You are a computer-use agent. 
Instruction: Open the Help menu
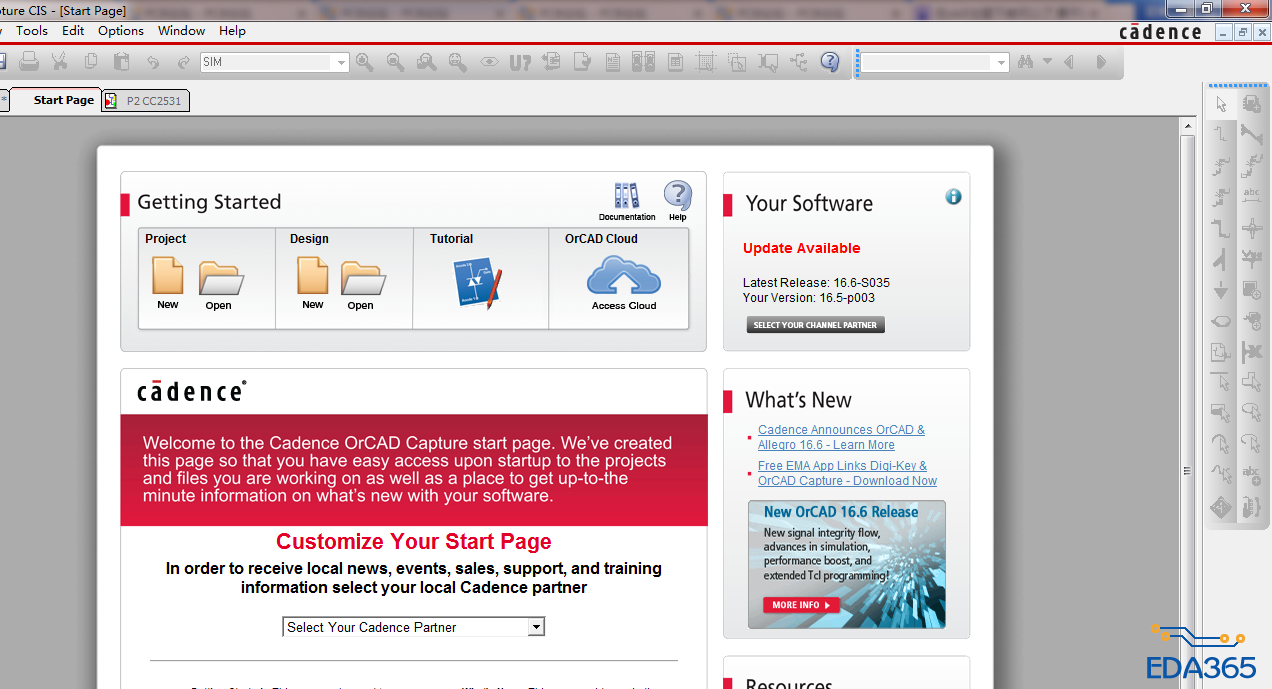[232, 31]
